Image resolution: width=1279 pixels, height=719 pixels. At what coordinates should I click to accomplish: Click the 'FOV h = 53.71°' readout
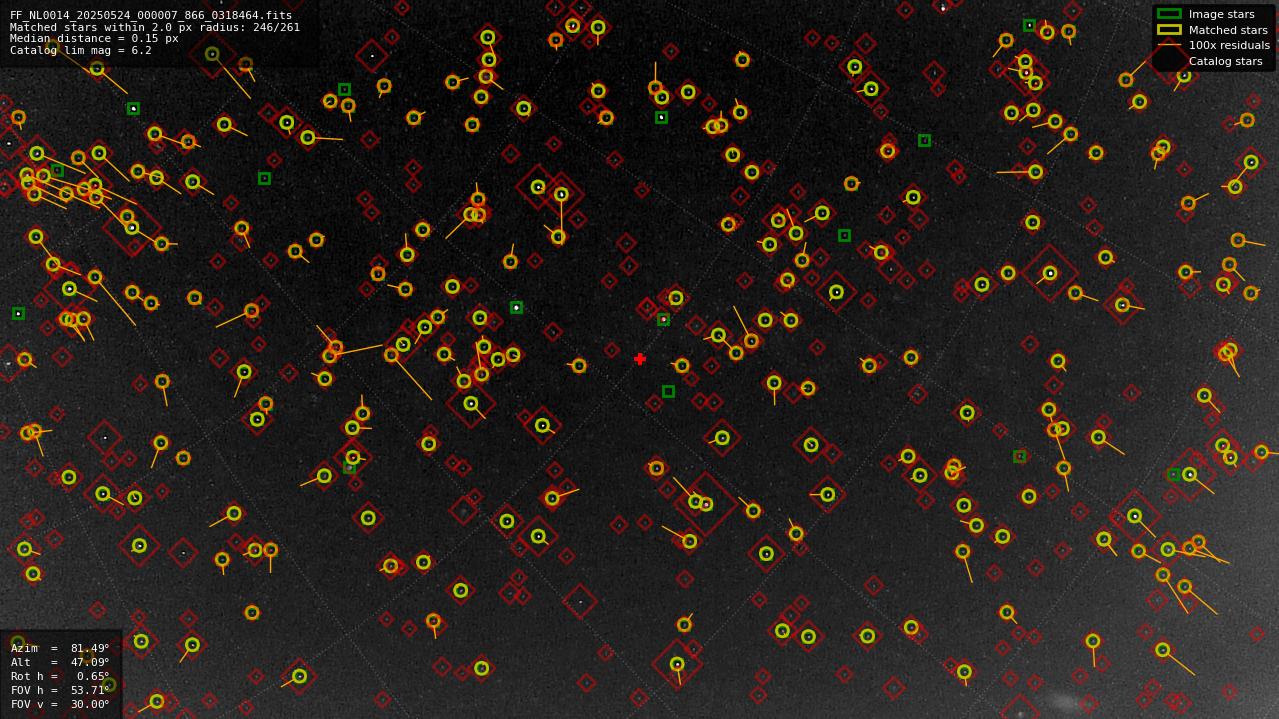pyautogui.click(x=60, y=690)
